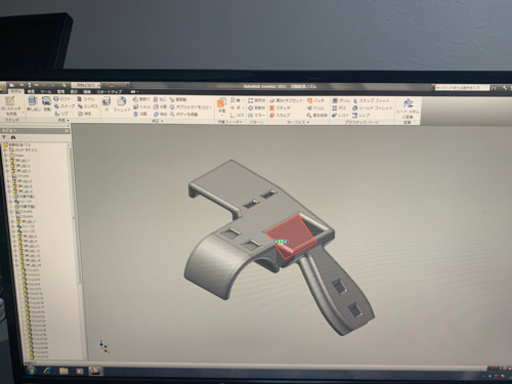Open the スタートアップ ribbon tab
The image size is (512, 384).
[x=109, y=92]
